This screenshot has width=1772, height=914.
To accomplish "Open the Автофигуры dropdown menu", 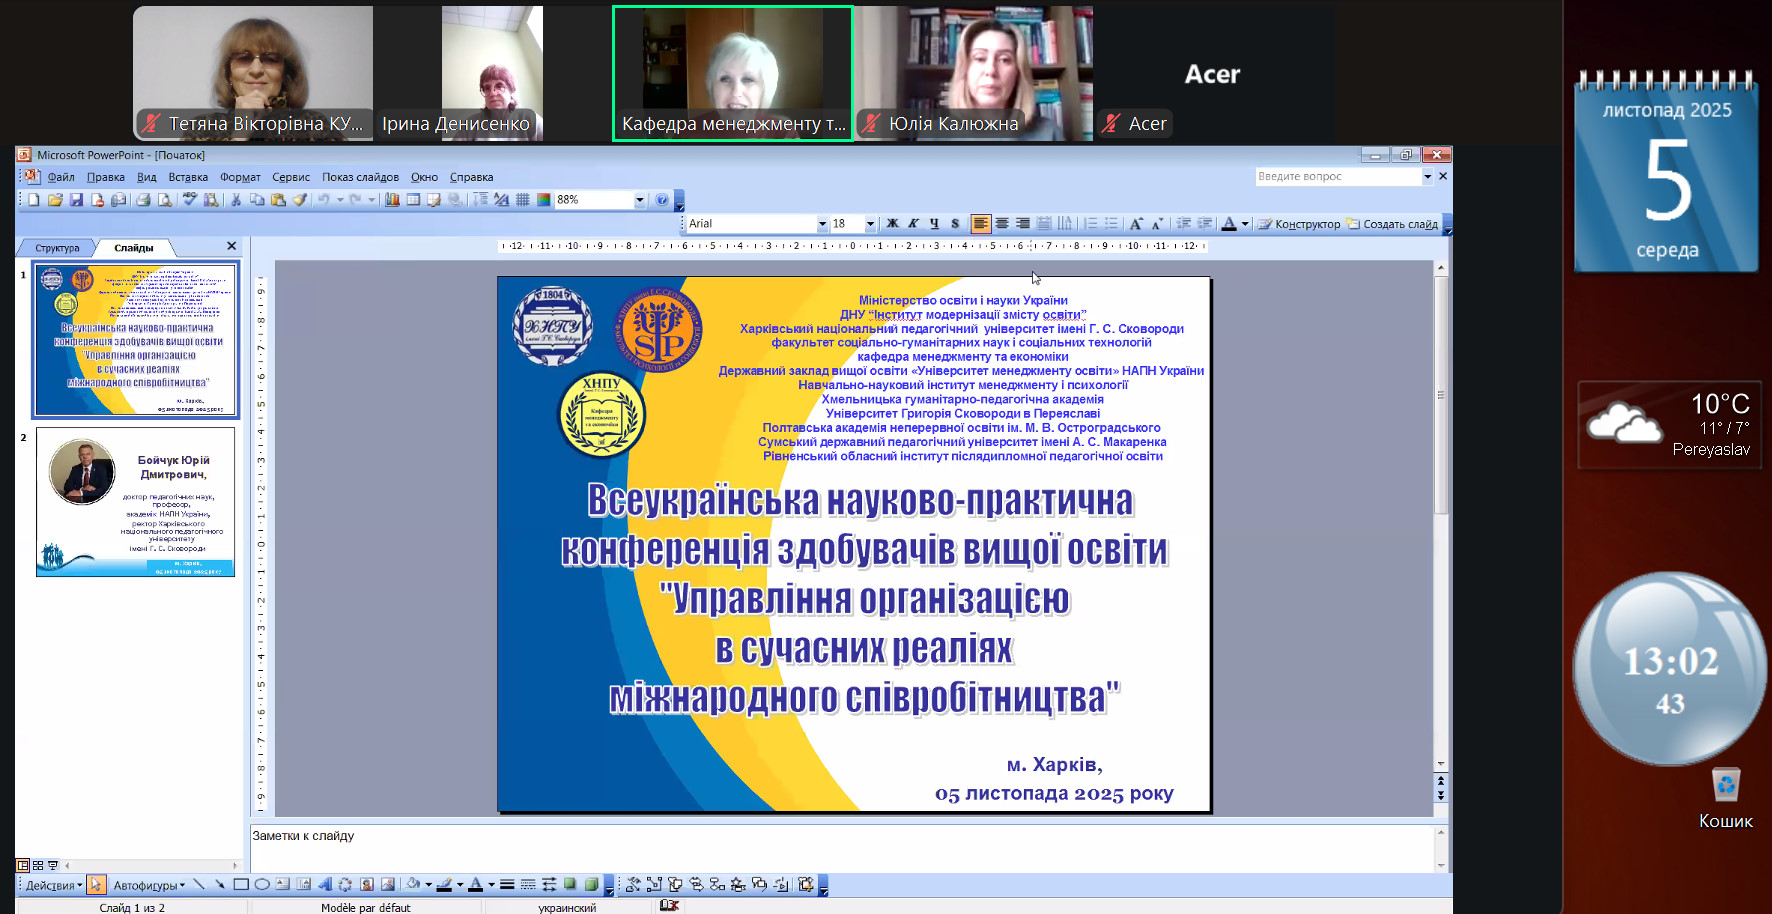I will coord(149,885).
